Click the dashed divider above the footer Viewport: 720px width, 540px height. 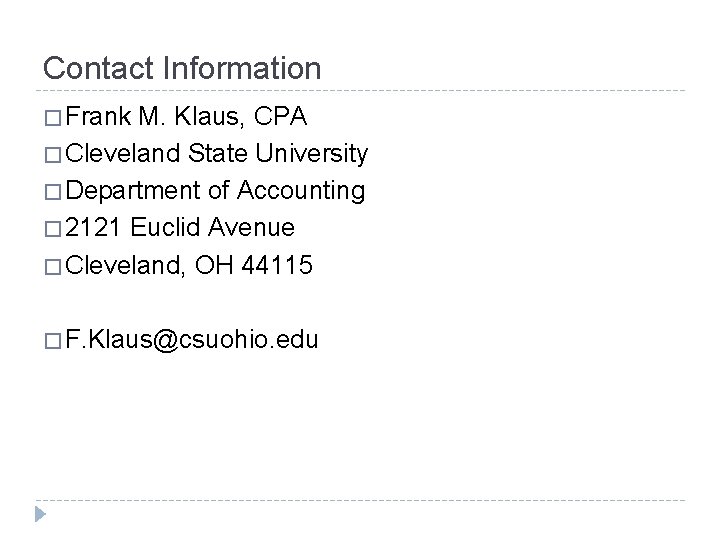360,500
